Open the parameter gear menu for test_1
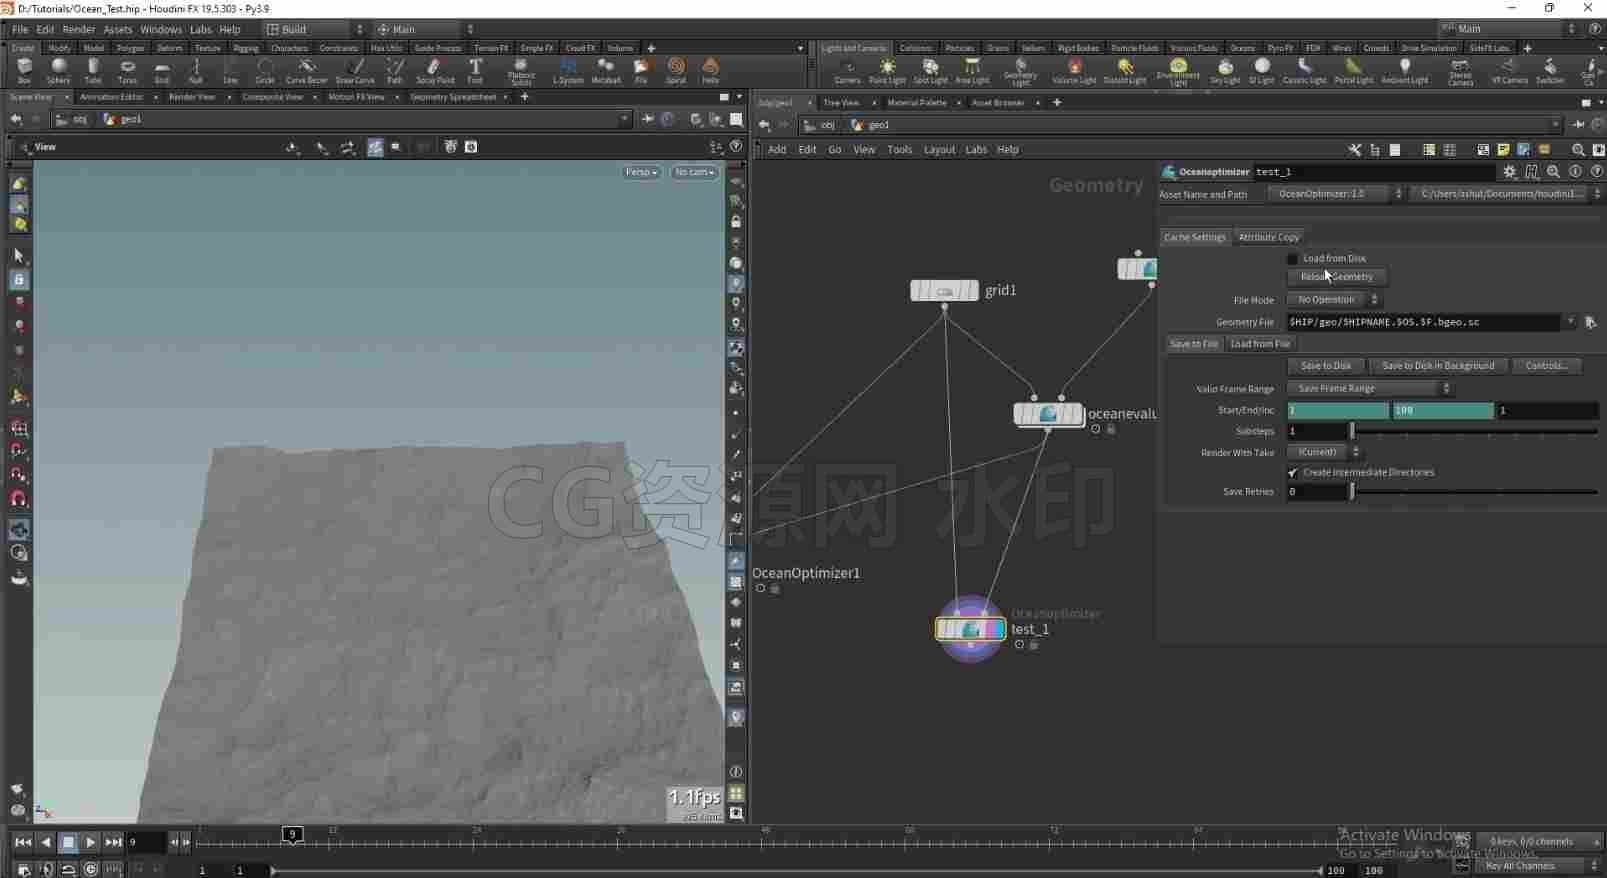The height and width of the screenshot is (878, 1607). (x=1510, y=172)
